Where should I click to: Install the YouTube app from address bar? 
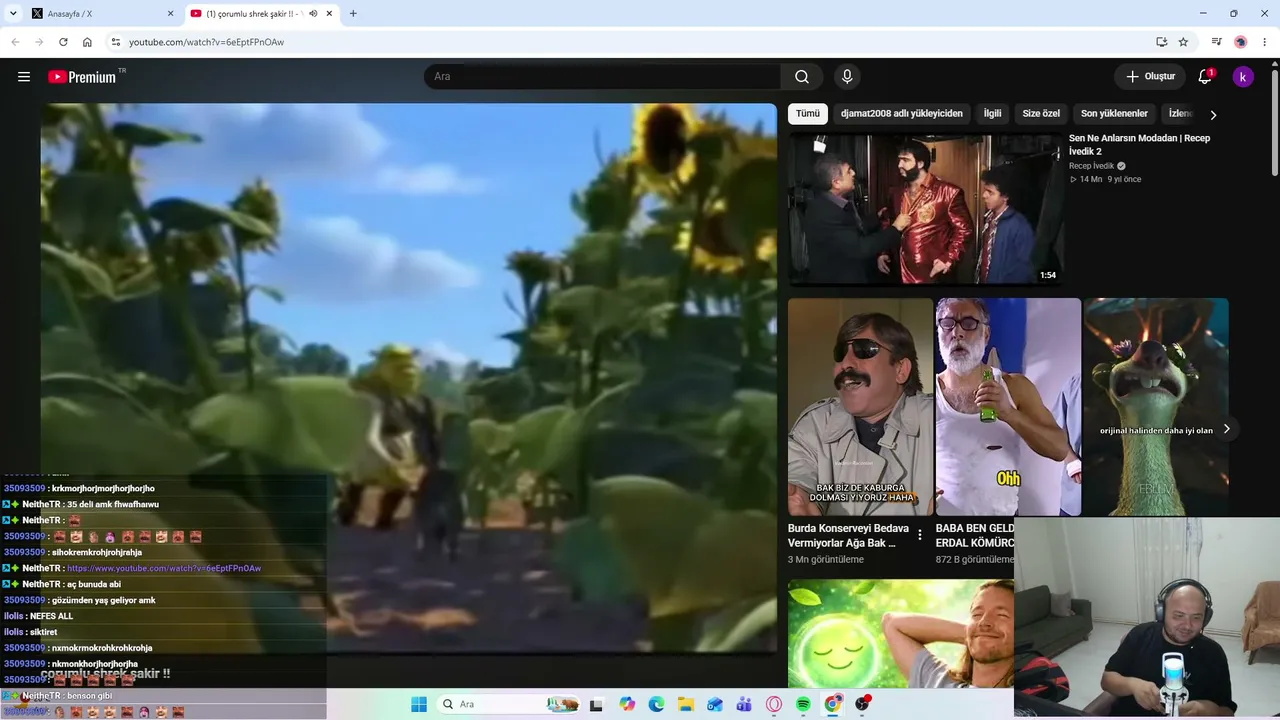pyautogui.click(x=1161, y=42)
